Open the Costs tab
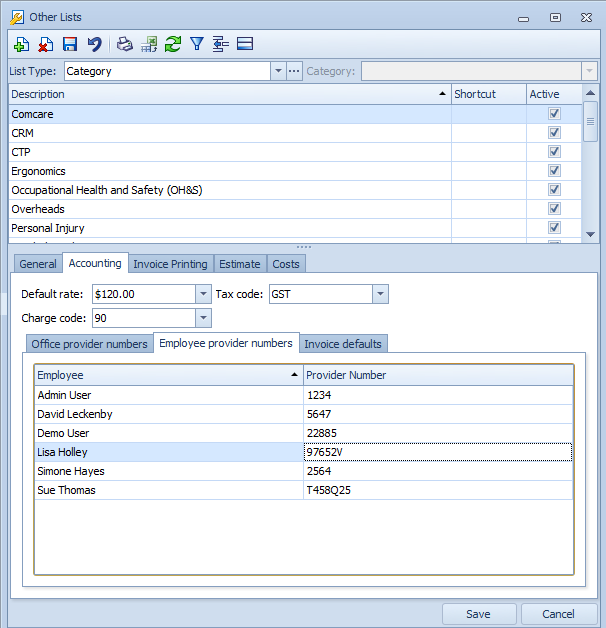 coord(286,264)
